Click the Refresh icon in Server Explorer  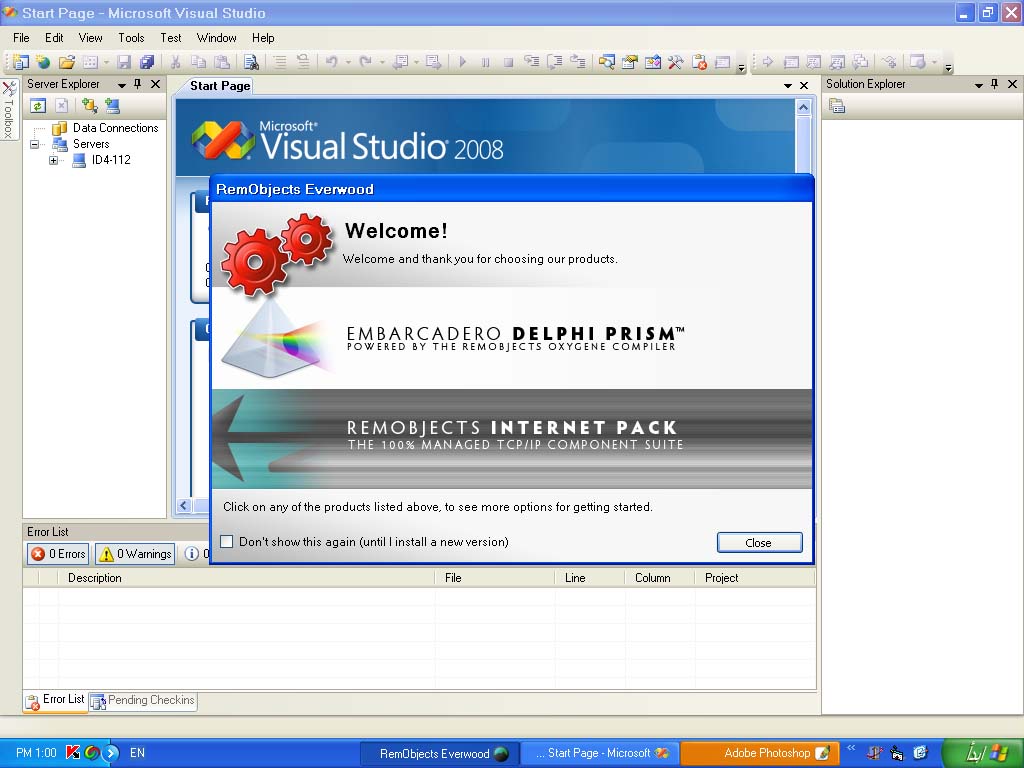coord(38,106)
